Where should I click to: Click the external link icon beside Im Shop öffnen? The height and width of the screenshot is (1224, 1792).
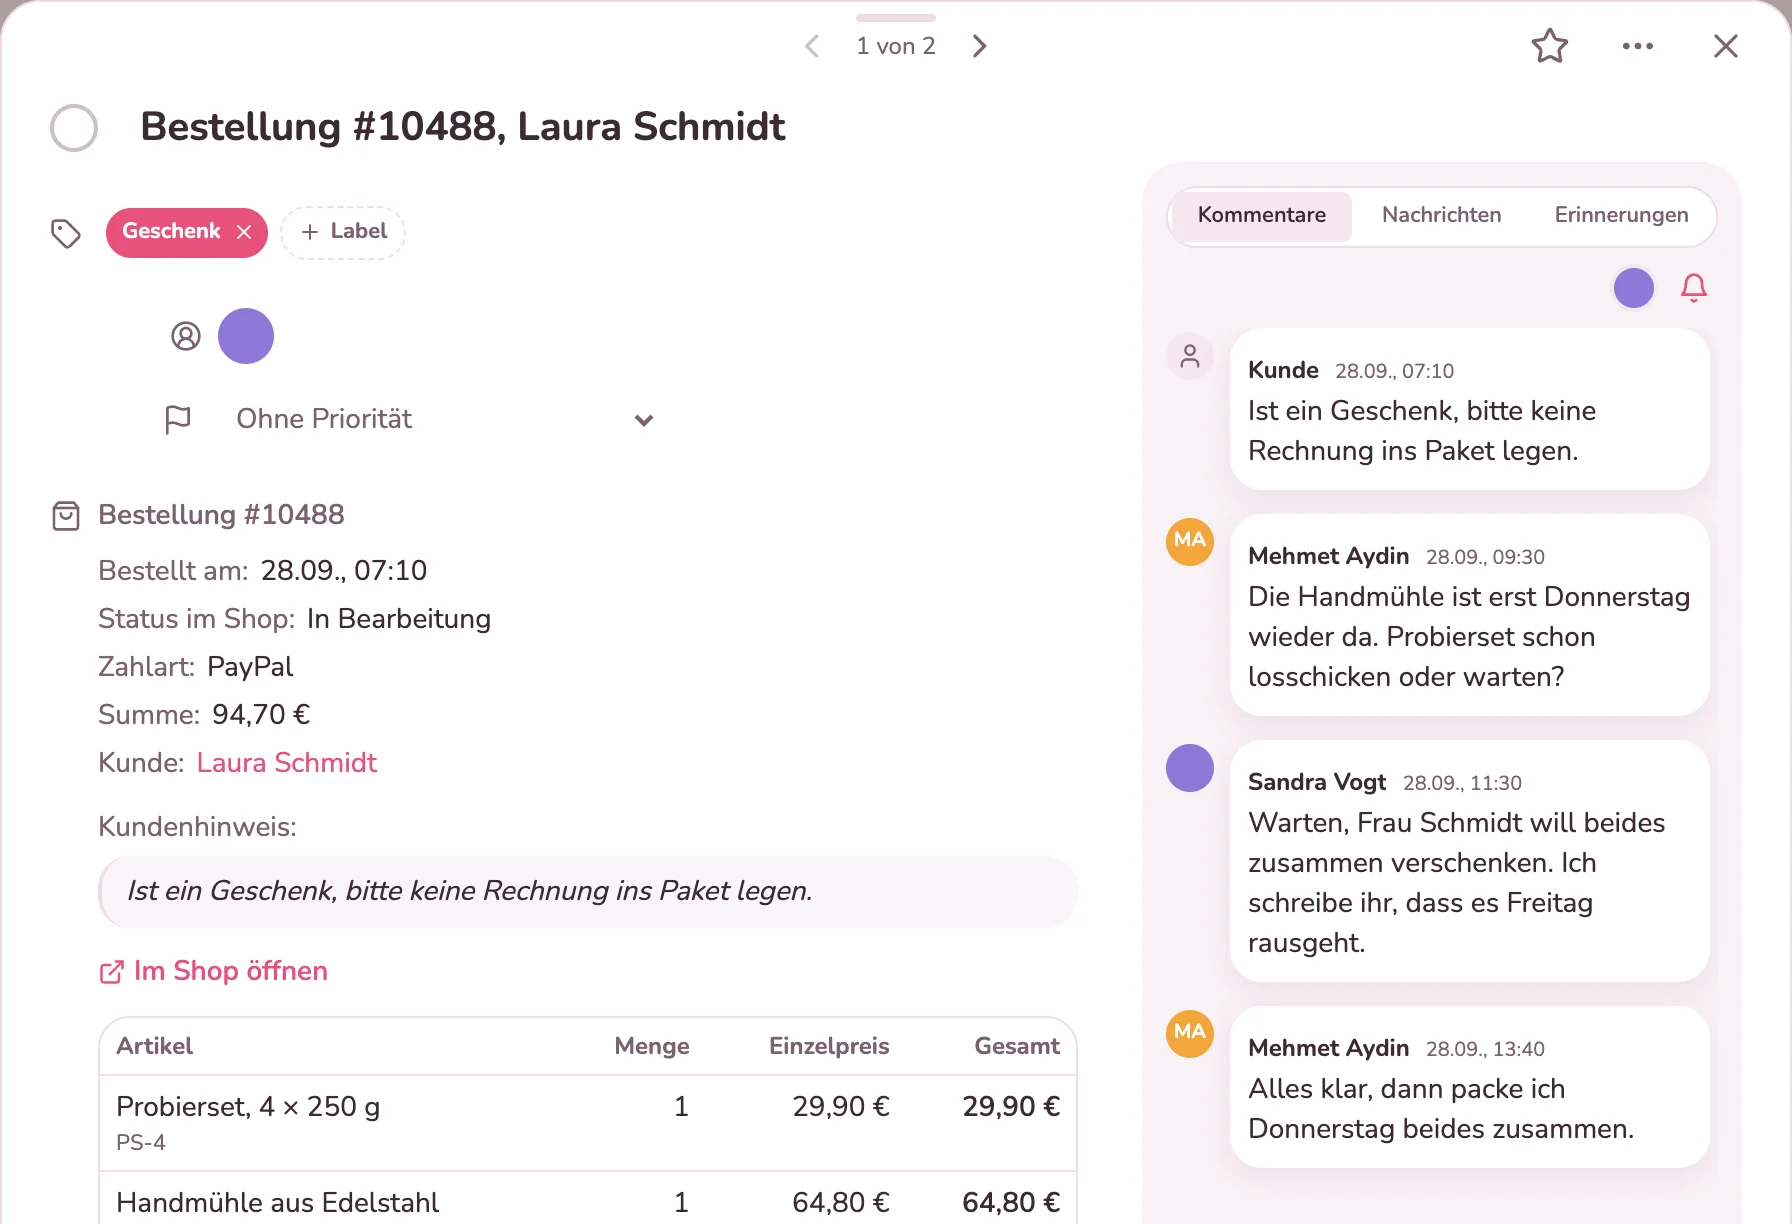[112, 972]
